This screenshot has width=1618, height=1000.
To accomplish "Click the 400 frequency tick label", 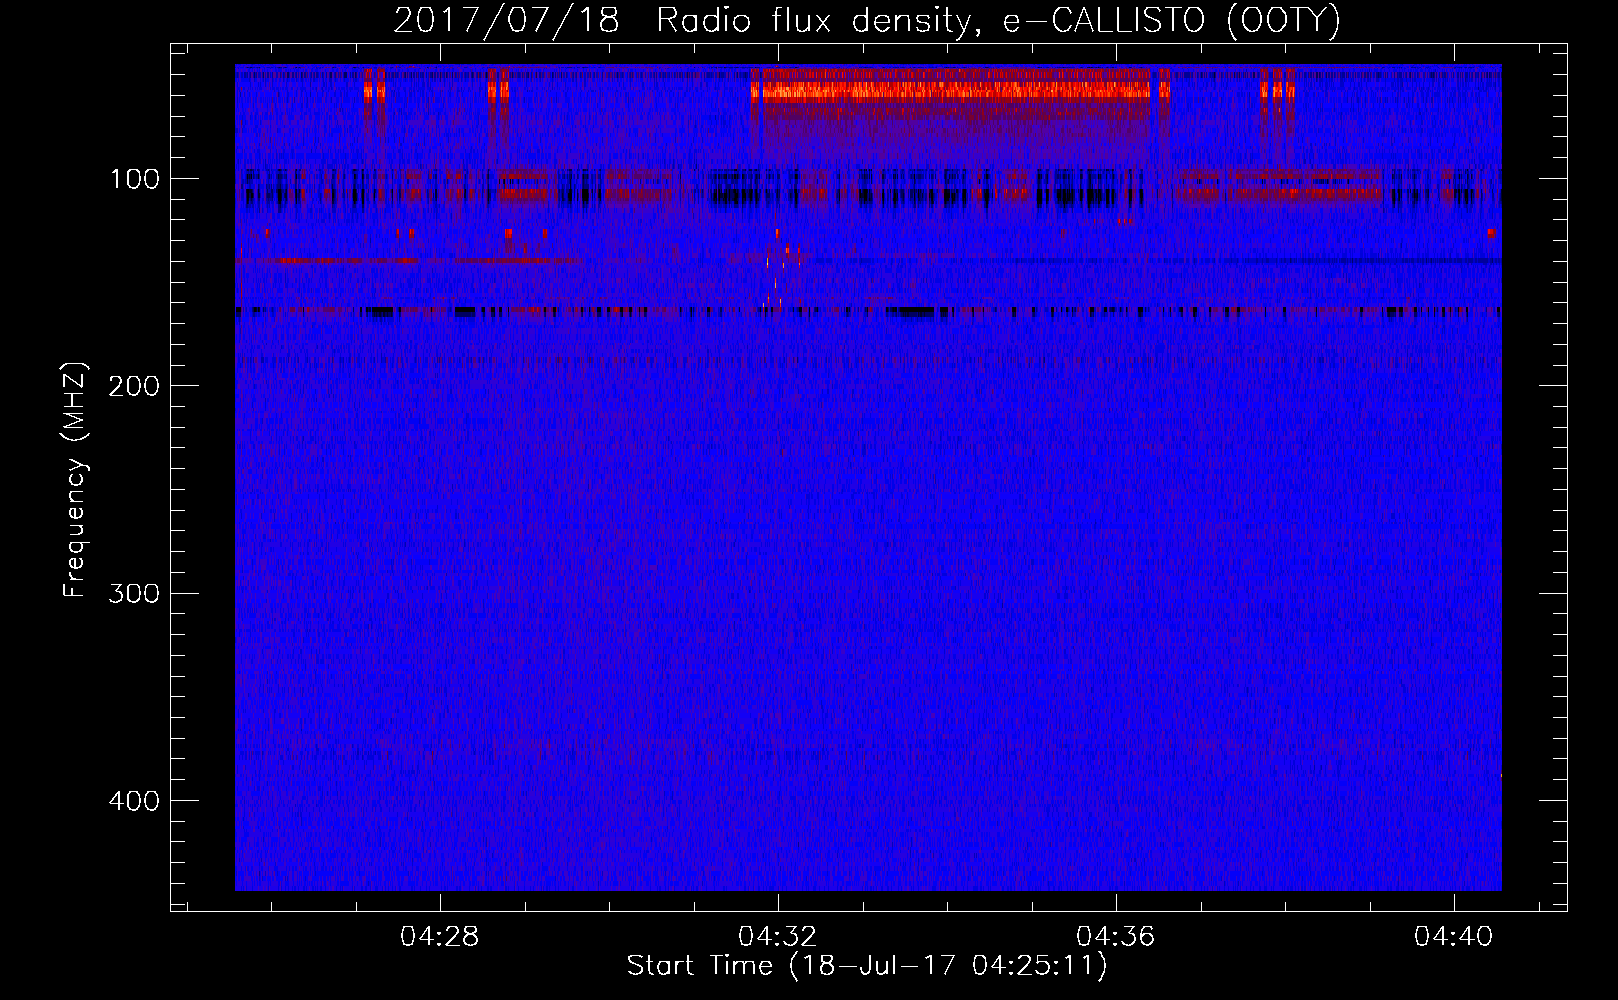I will click(x=134, y=801).
